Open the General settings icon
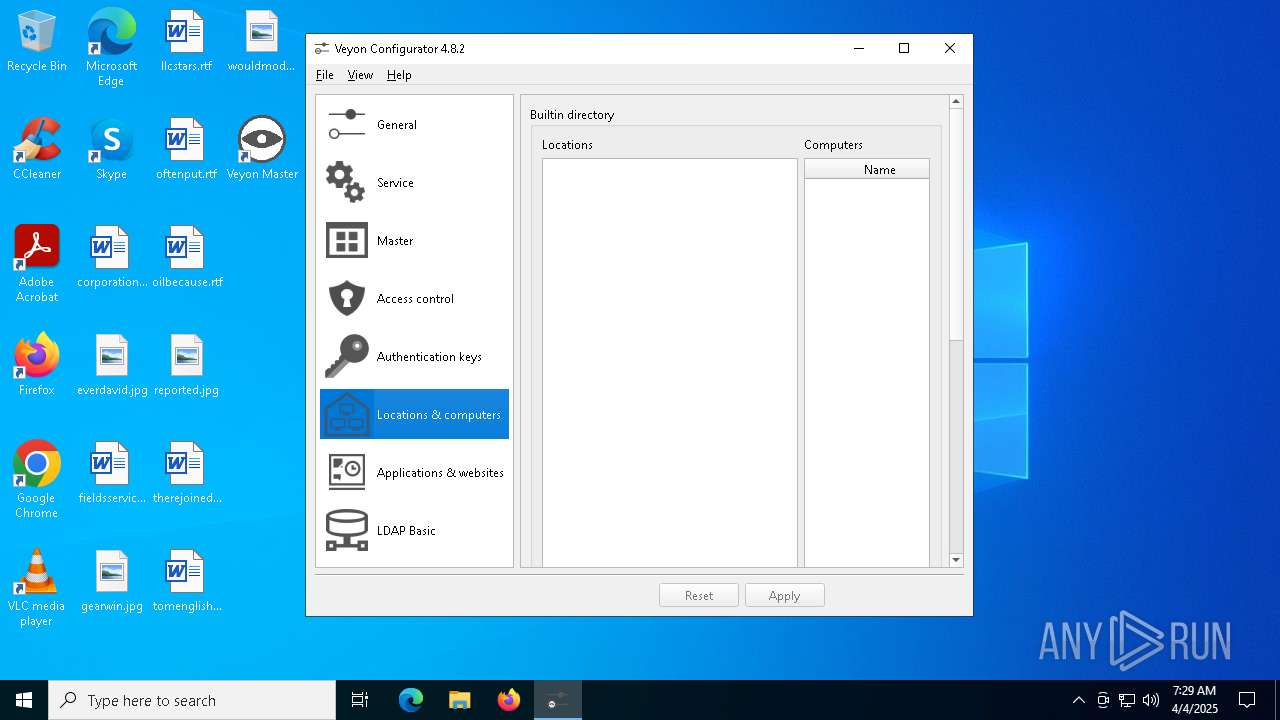1280x720 pixels. pyautogui.click(x=347, y=125)
